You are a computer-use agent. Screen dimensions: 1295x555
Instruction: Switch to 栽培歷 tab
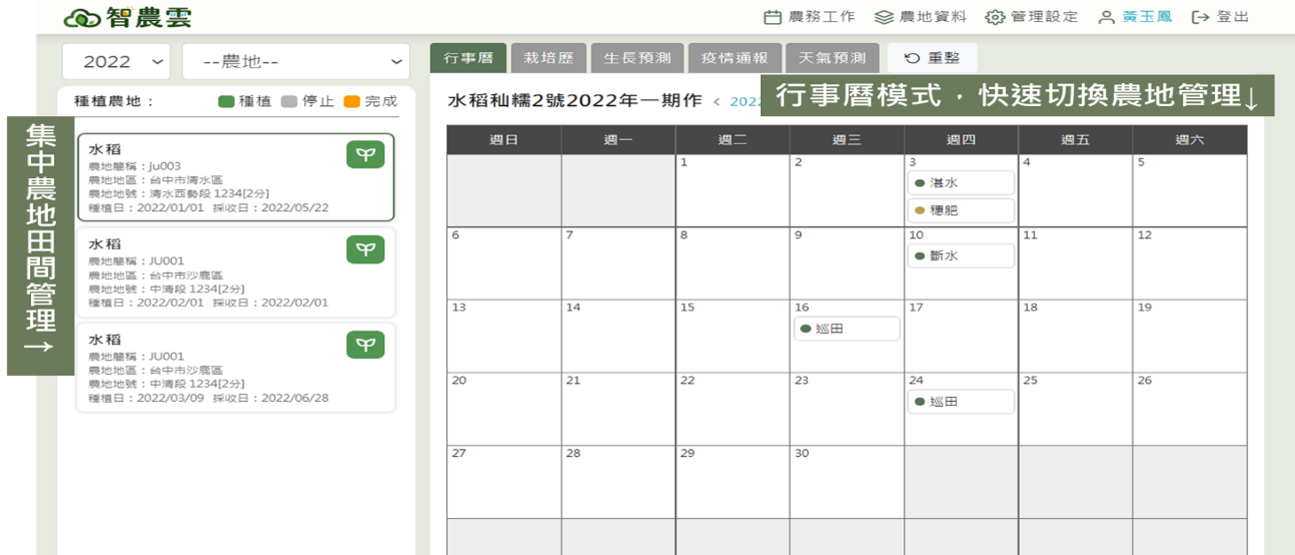pyautogui.click(x=548, y=58)
